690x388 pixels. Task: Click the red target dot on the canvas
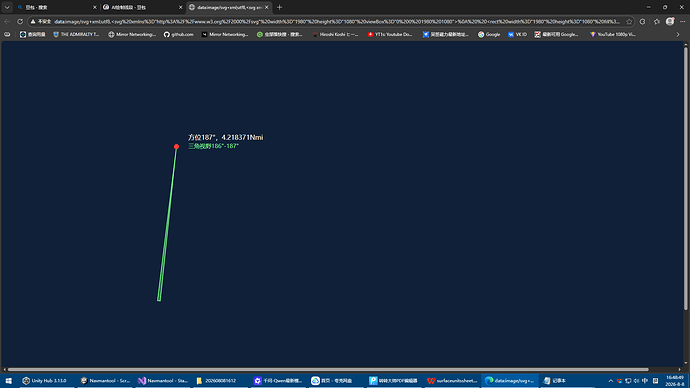[x=176, y=146]
